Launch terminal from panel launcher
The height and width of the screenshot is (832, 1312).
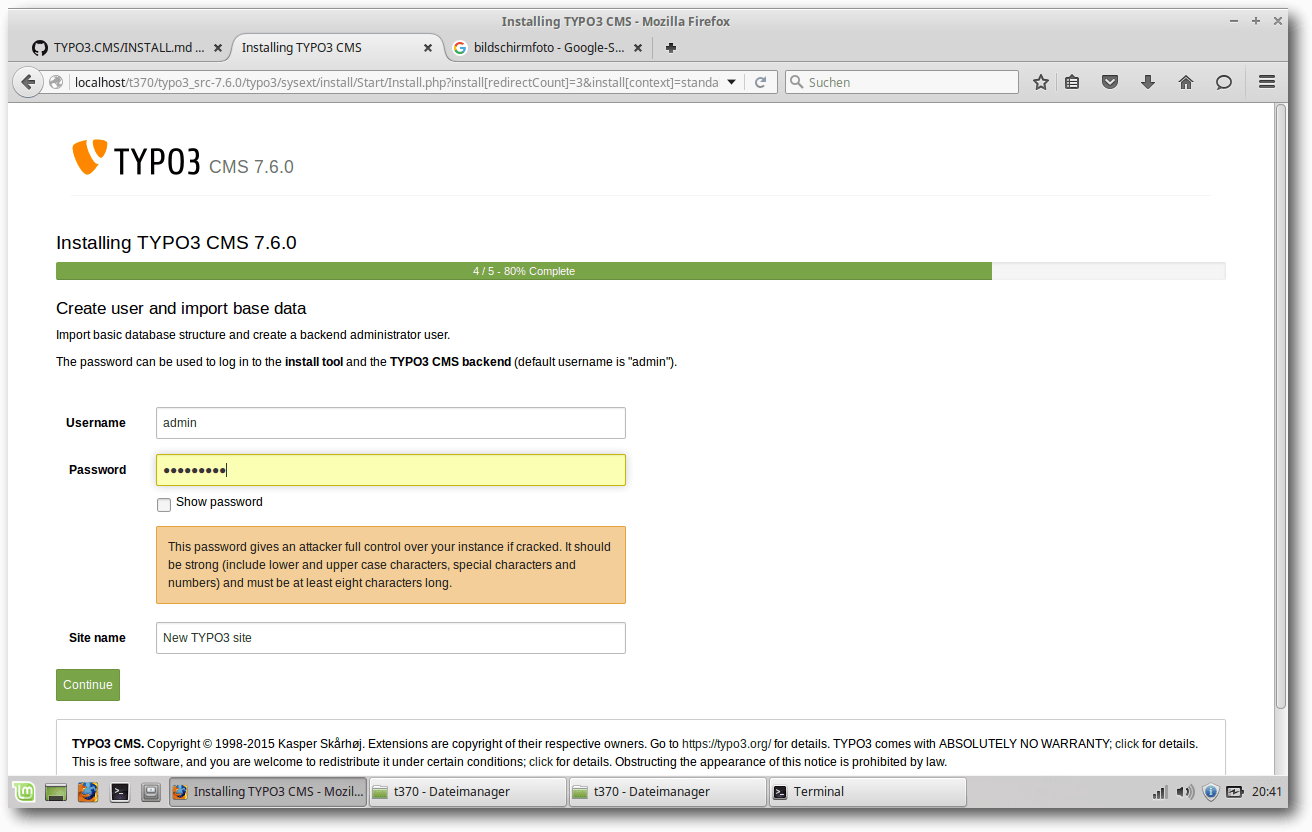tap(119, 792)
